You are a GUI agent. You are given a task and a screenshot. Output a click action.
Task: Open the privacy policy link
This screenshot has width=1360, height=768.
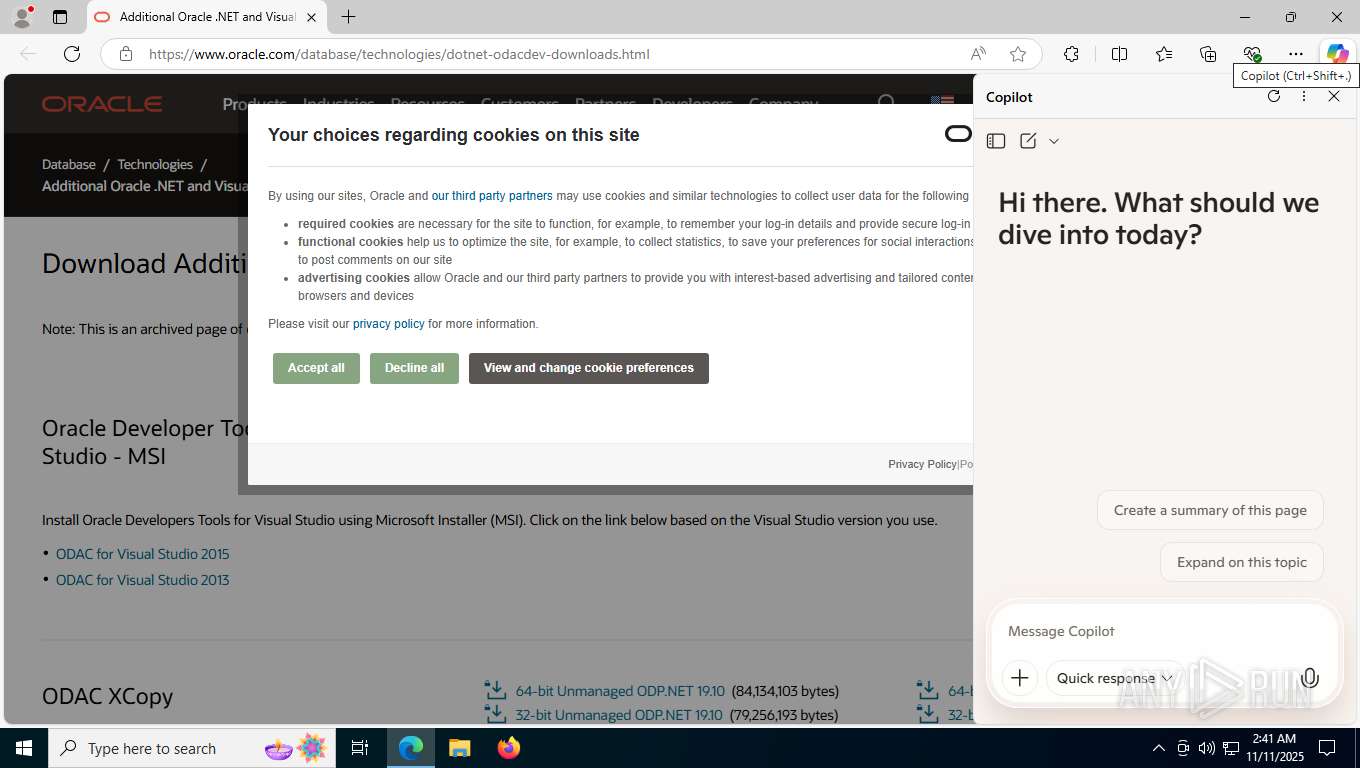(x=389, y=324)
